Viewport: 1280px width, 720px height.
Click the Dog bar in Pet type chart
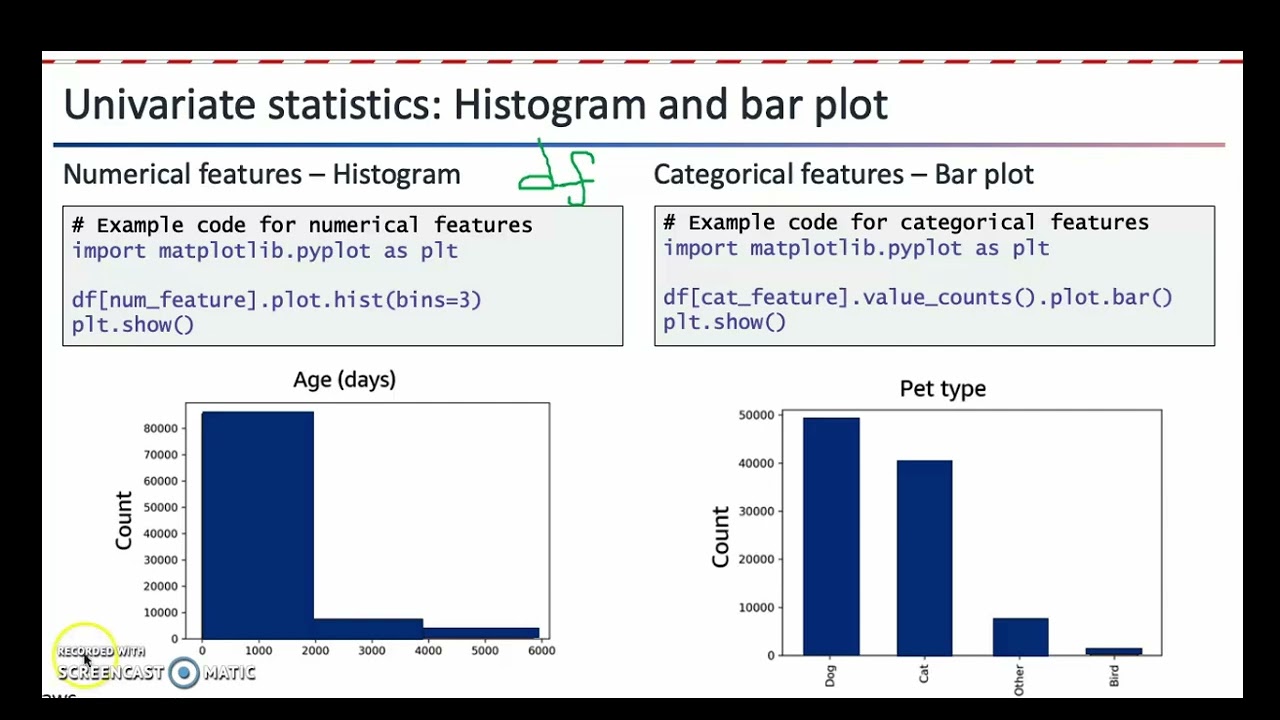click(831, 536)
